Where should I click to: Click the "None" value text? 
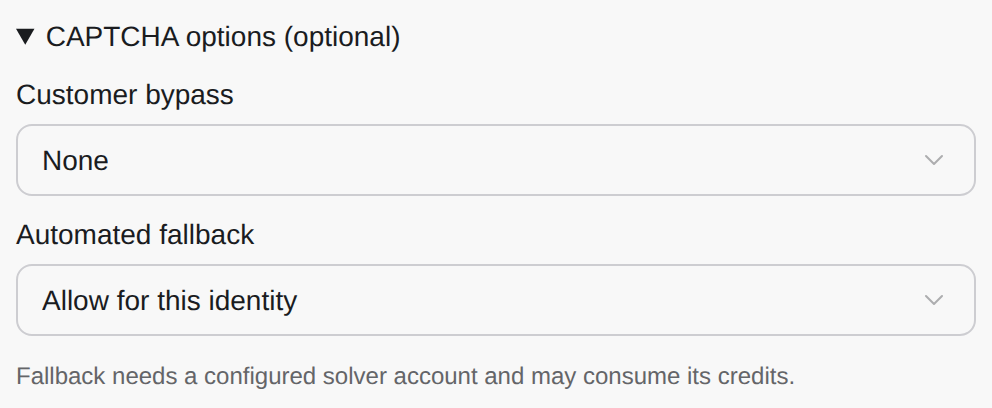tap(75, 161)
